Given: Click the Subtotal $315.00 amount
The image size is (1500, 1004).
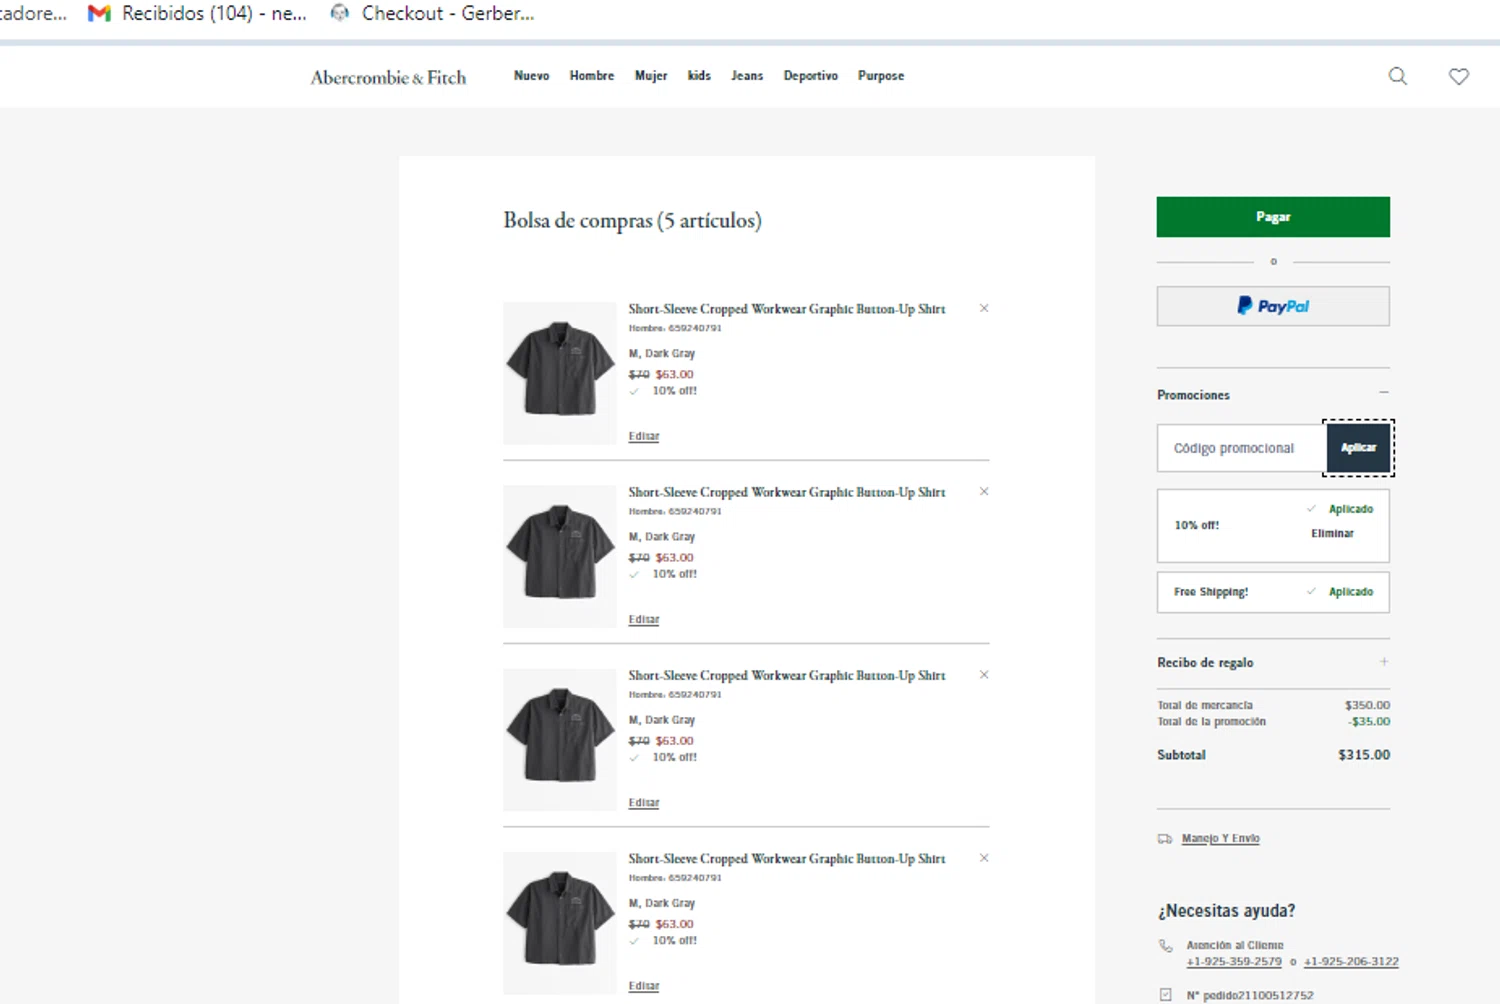Looking at the screenshot, I should (1364, 755).
